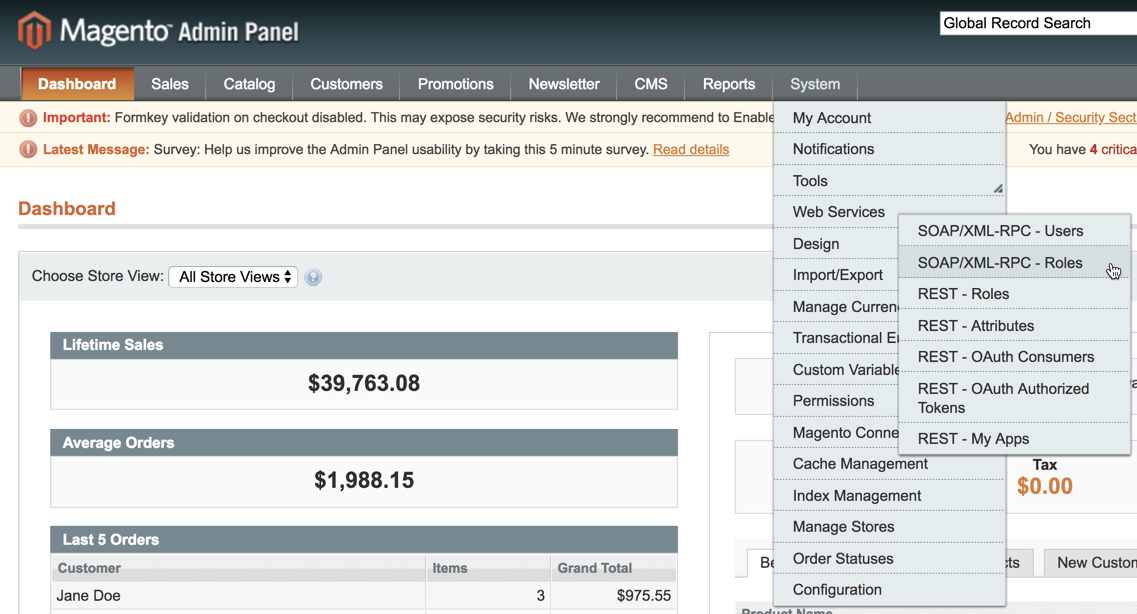Open the Dashboard menu tab
The width and height of the screenshot is (1137, 614).
click(x=77, y=84)
